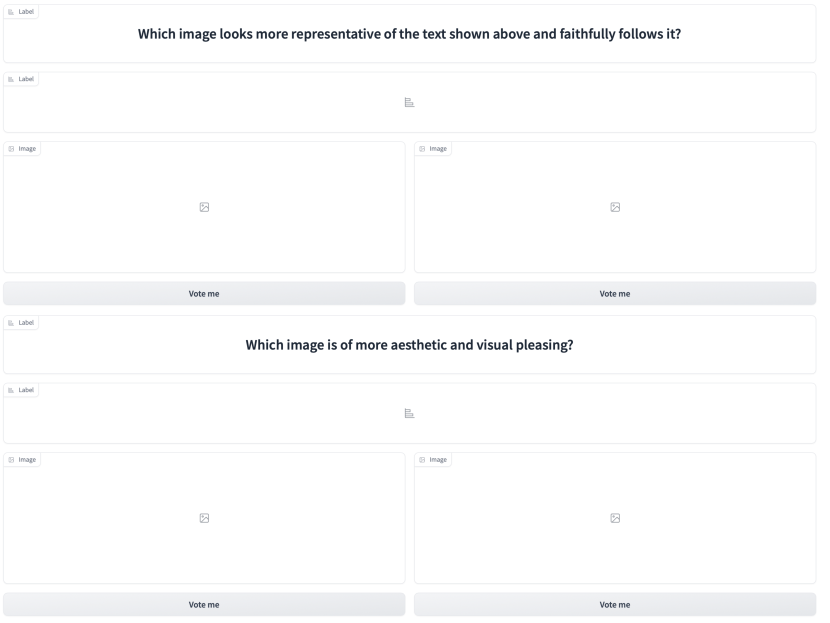Click the "Image" tag on the lower-right image box
The image size is (830, 623).
coord(433,460)
